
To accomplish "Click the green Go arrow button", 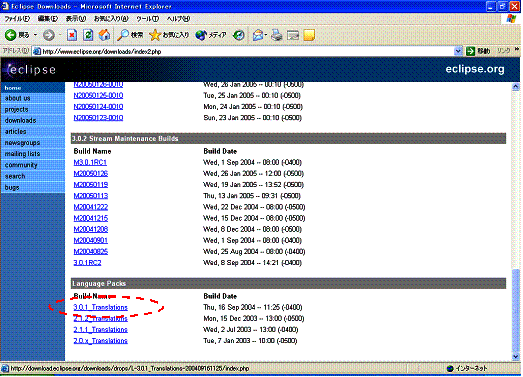I will tap(470, 51).
